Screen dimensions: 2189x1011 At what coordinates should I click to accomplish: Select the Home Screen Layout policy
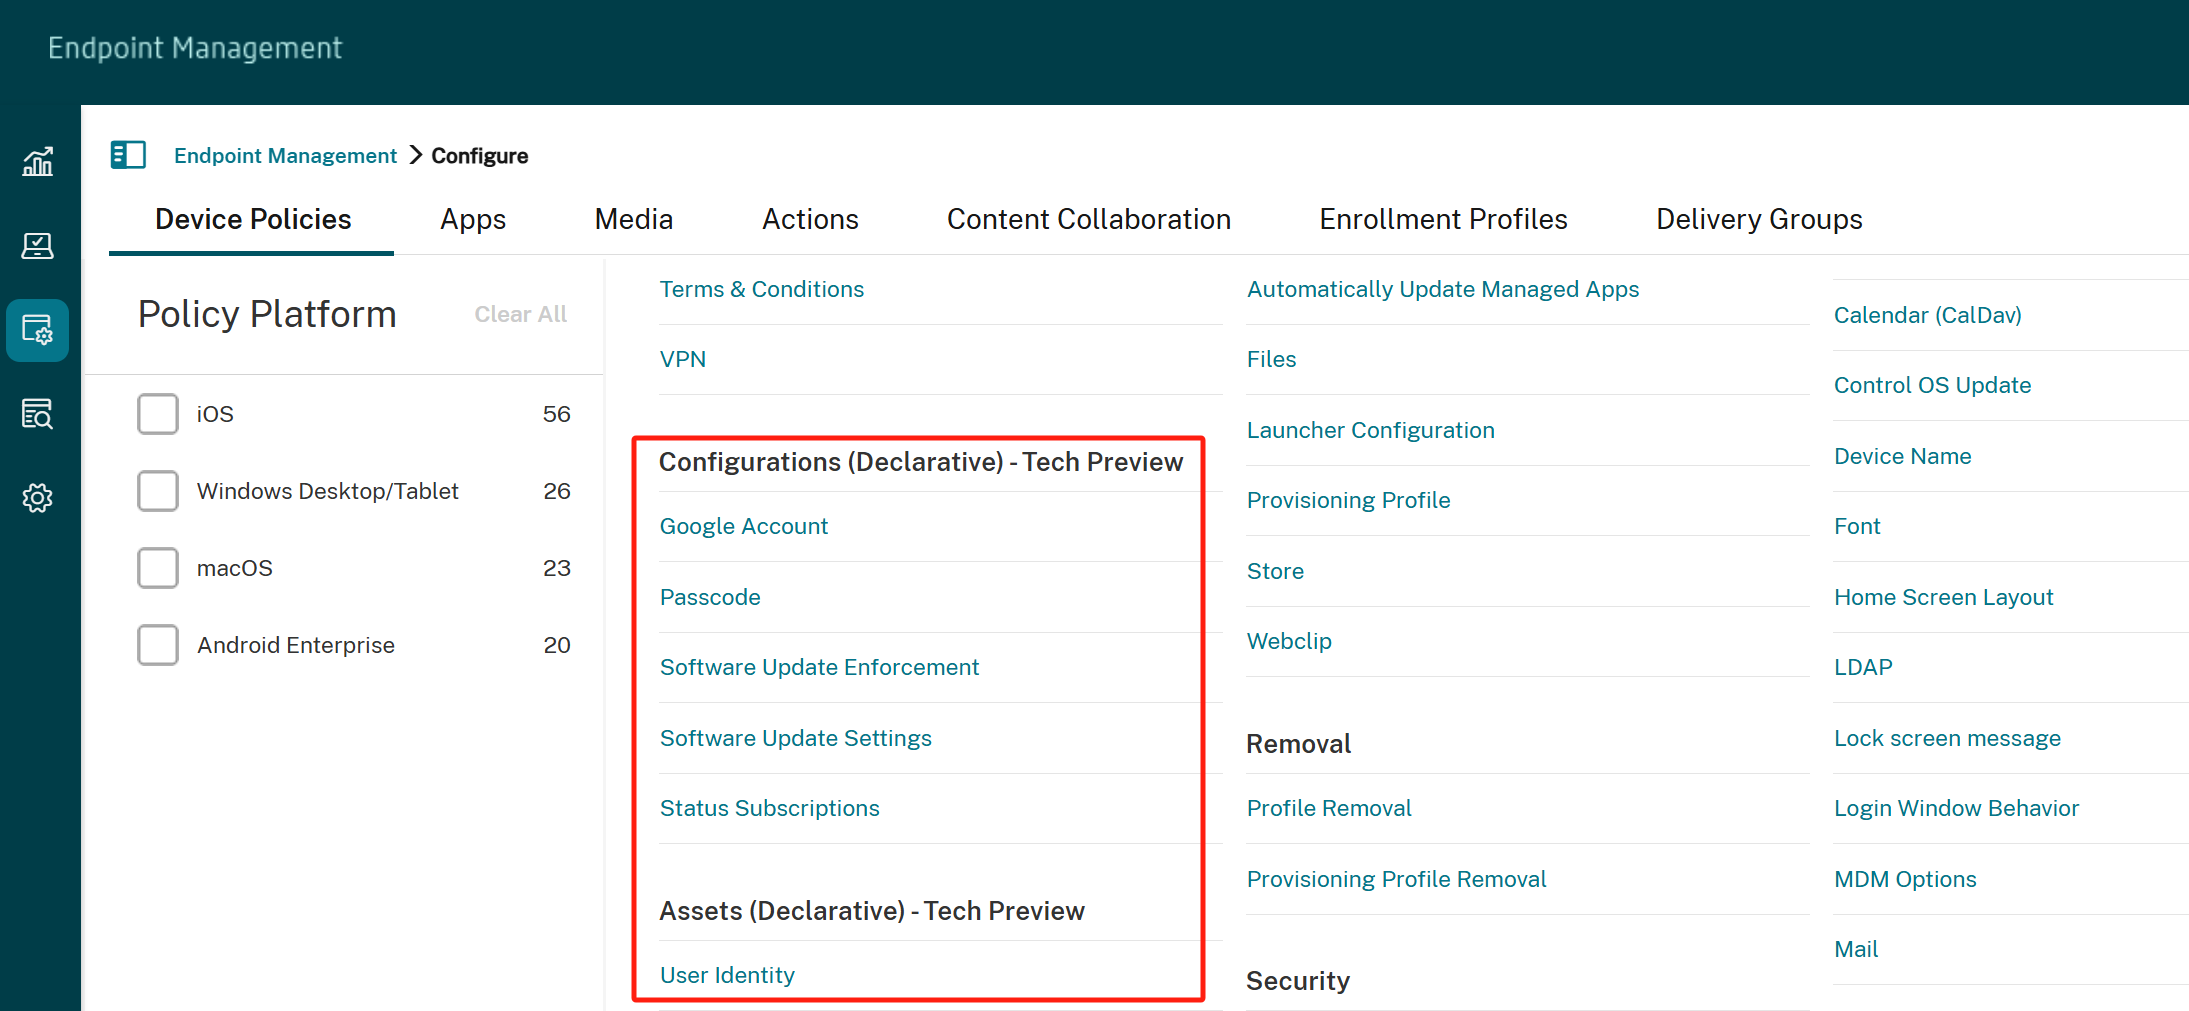tap(1943, 596)
